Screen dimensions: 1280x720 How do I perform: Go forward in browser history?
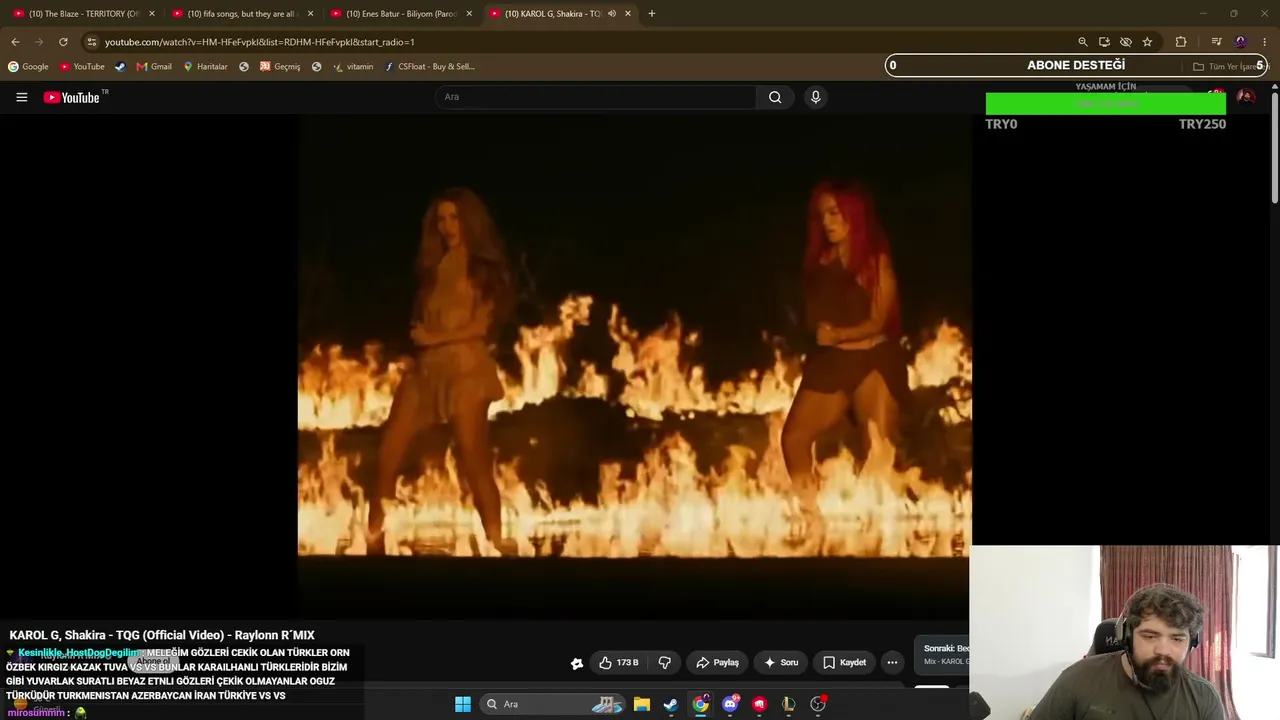(x=39, y=42)
